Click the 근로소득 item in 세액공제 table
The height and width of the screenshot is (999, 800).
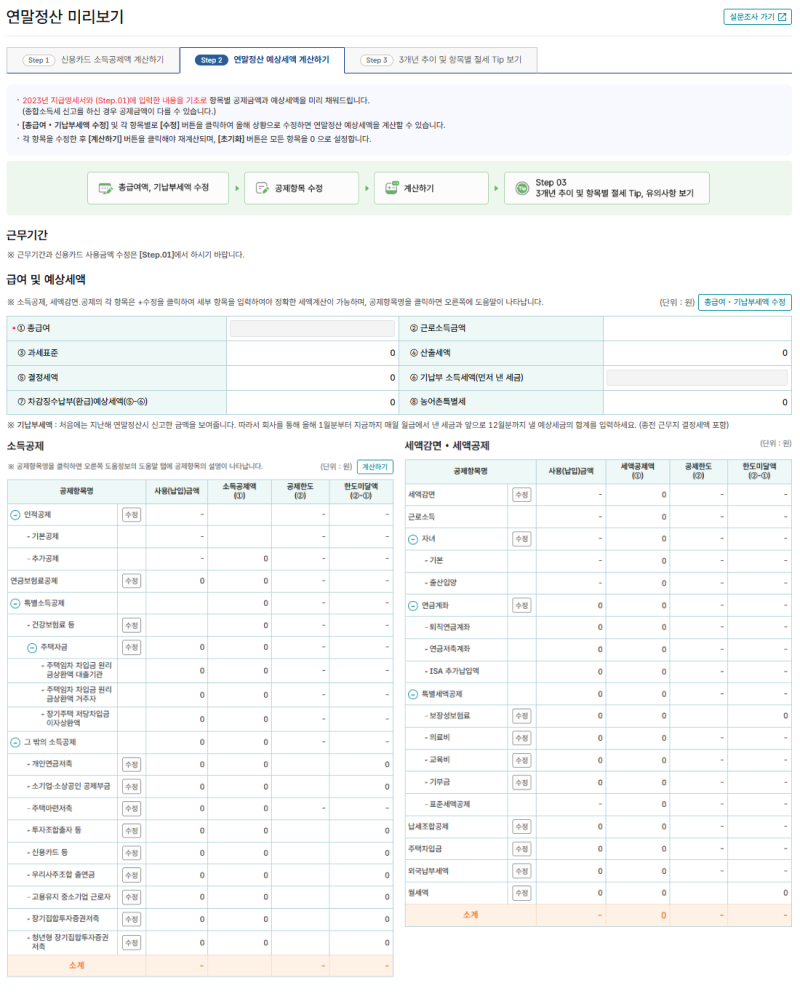click(422, 517)
